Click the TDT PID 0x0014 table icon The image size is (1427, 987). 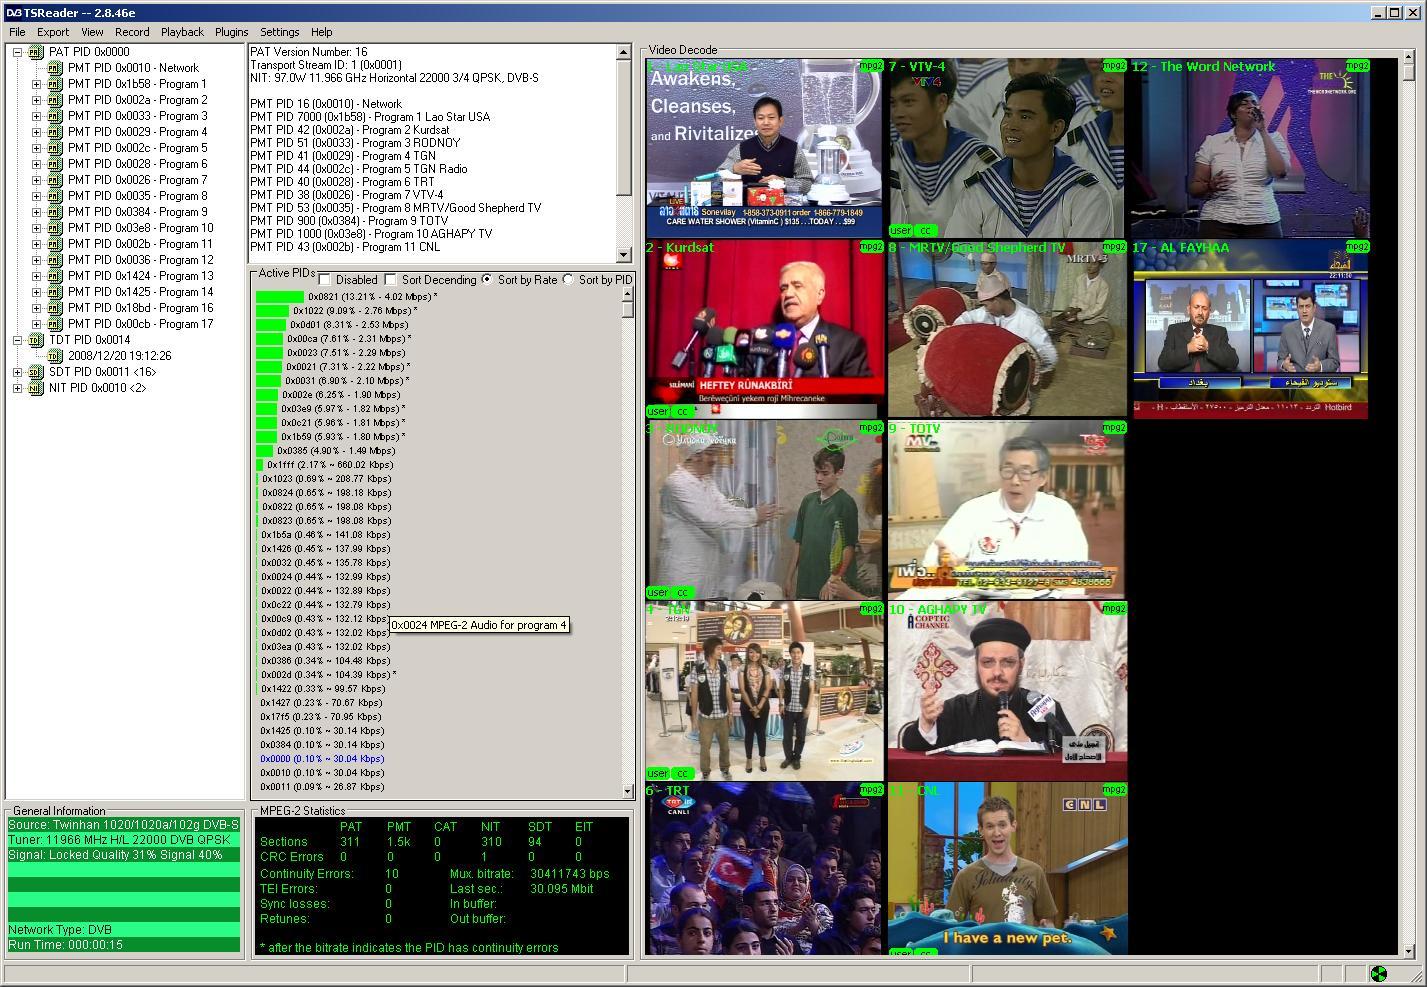(x=36, y=340)
